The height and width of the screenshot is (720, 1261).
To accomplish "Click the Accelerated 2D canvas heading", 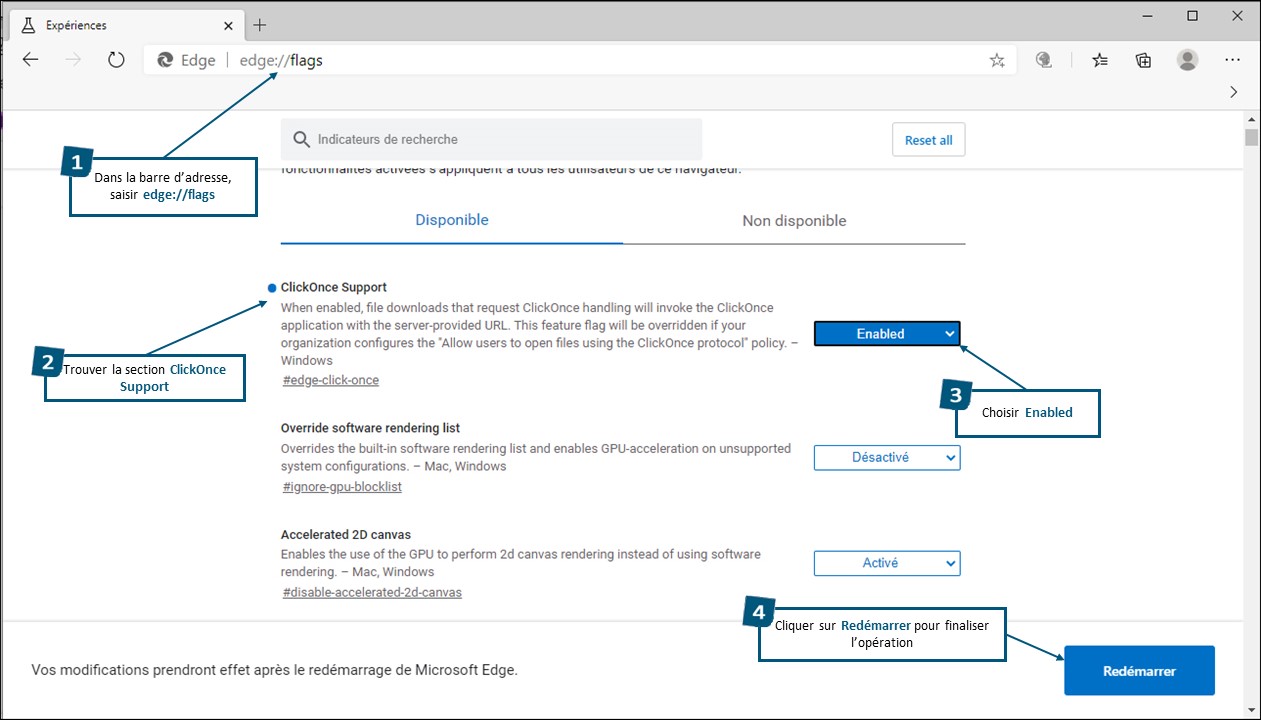I will click(x=346, y=534).
